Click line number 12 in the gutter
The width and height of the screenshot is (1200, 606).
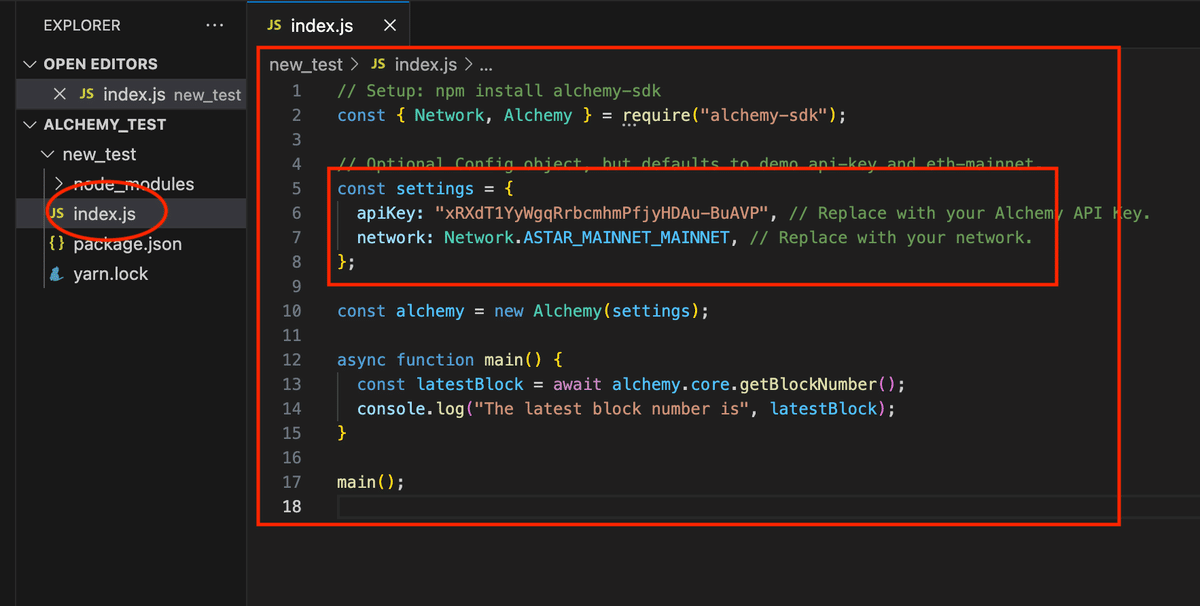[291, 359]
